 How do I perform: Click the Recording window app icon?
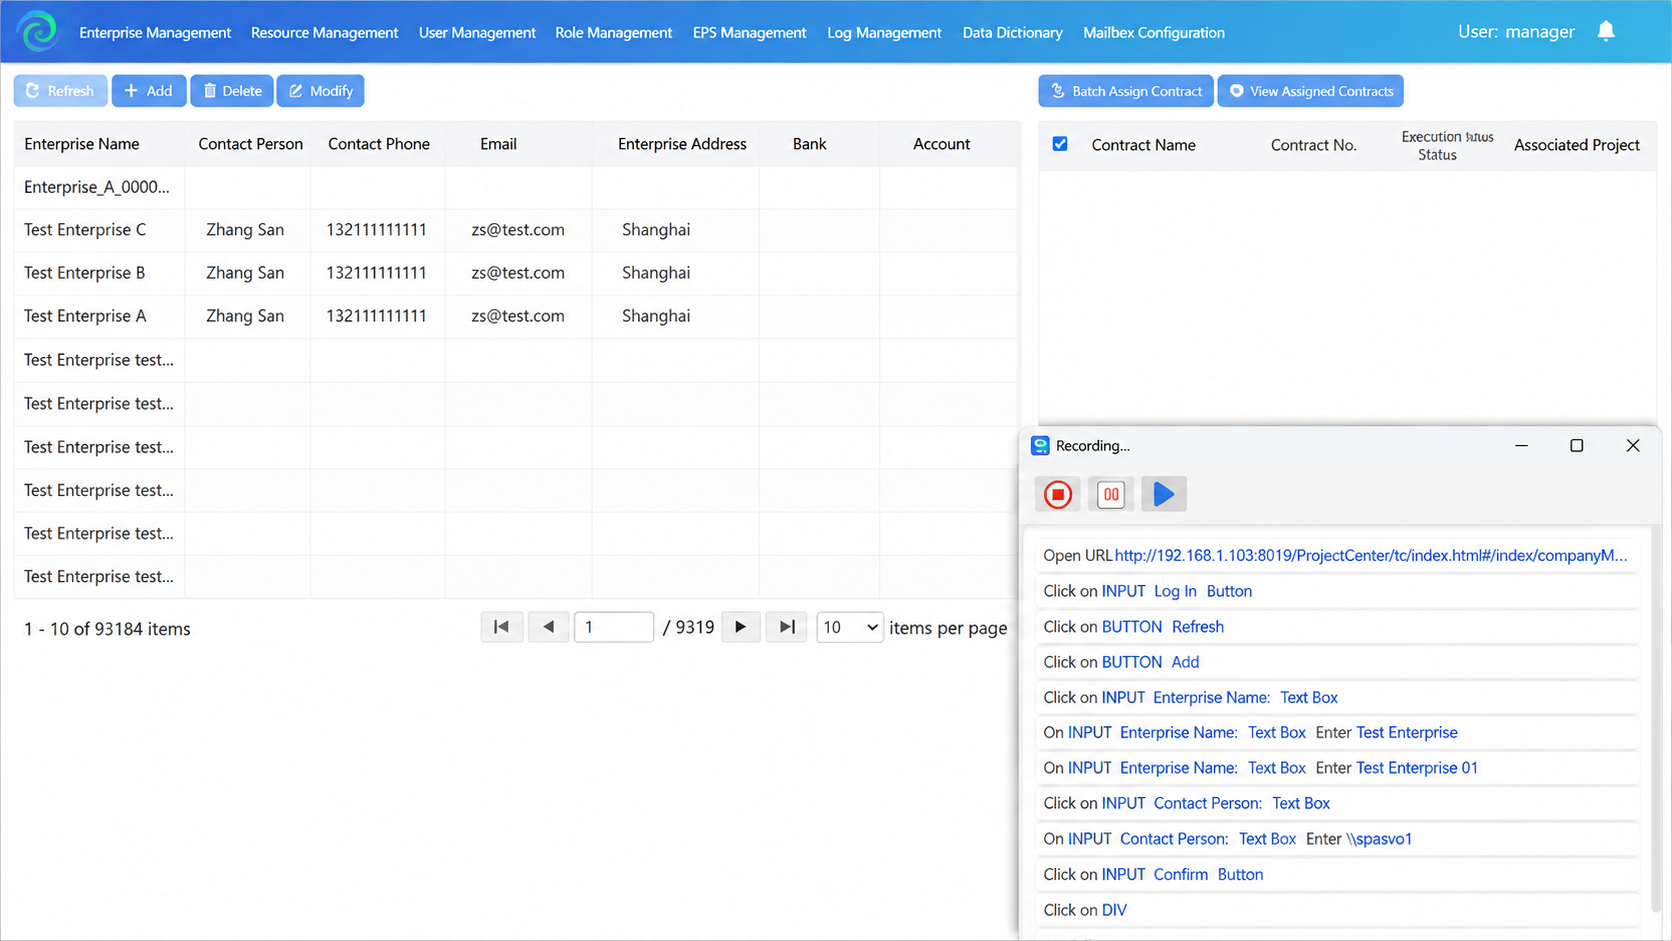click(x=1040, y=446)
